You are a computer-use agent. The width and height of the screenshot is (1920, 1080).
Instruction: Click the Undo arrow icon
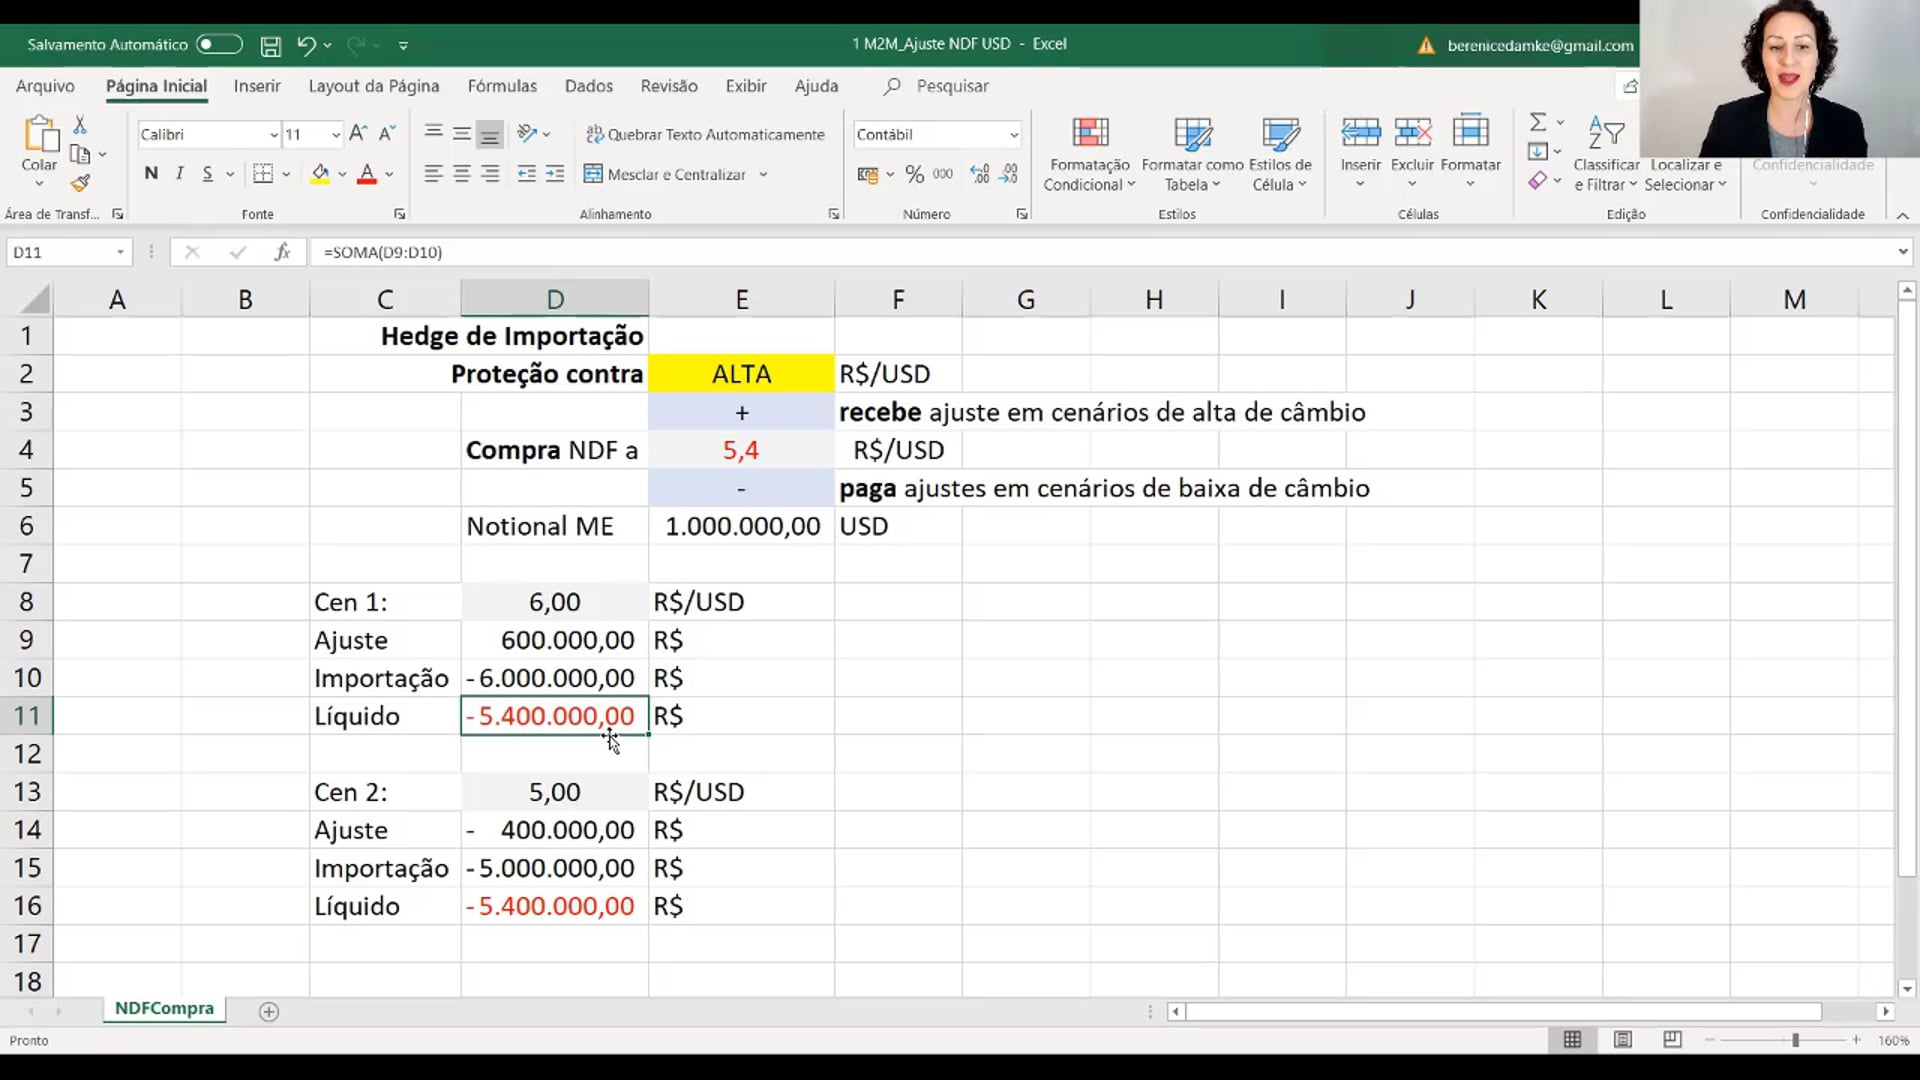[306, 45]
